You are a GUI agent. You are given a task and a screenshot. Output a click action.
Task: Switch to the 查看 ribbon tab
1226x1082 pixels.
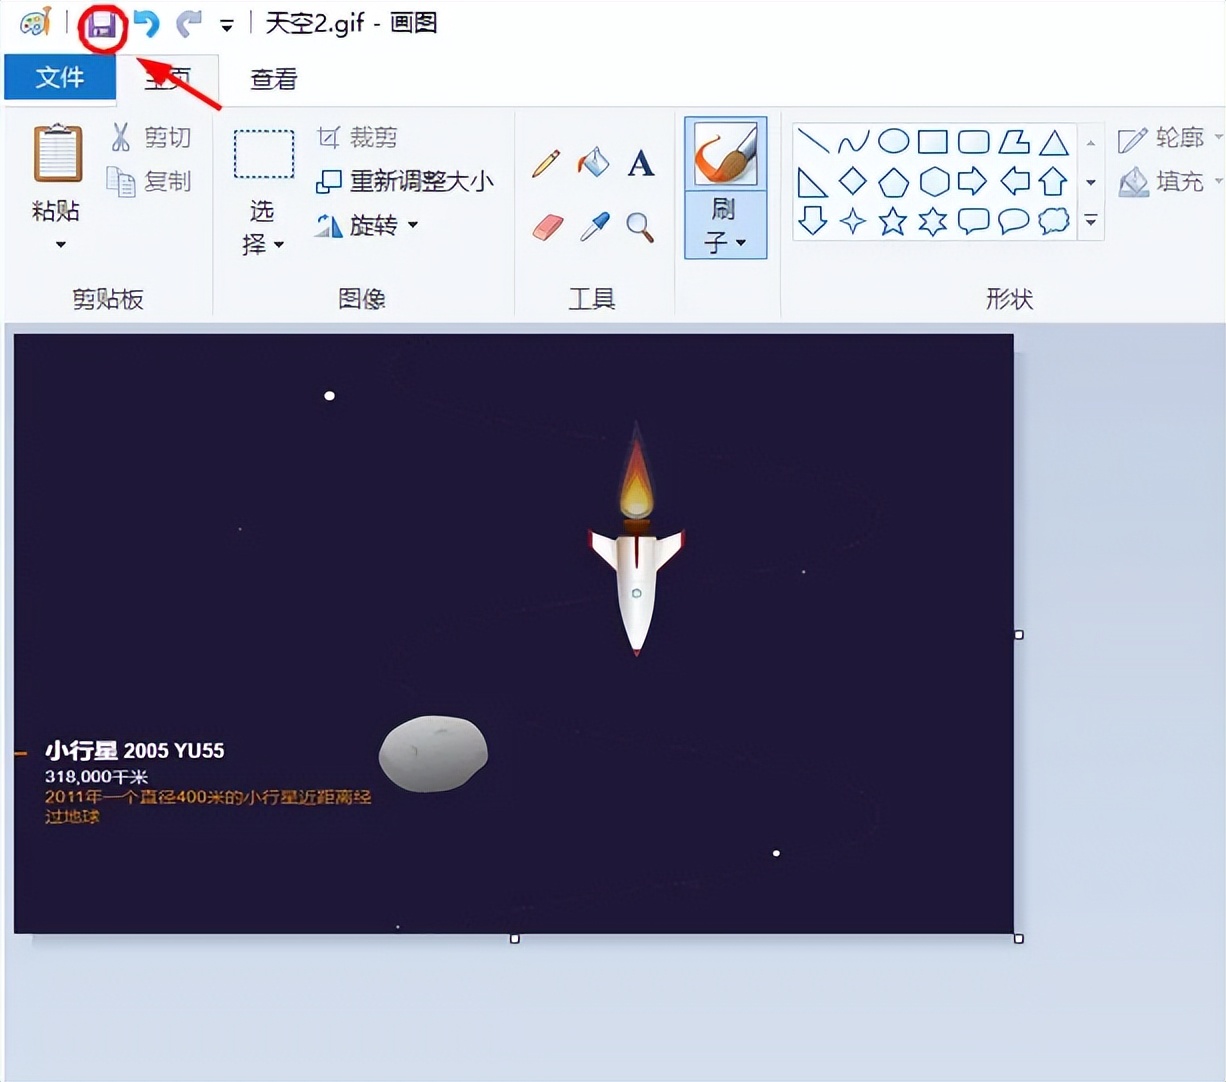tap(272, 79)
